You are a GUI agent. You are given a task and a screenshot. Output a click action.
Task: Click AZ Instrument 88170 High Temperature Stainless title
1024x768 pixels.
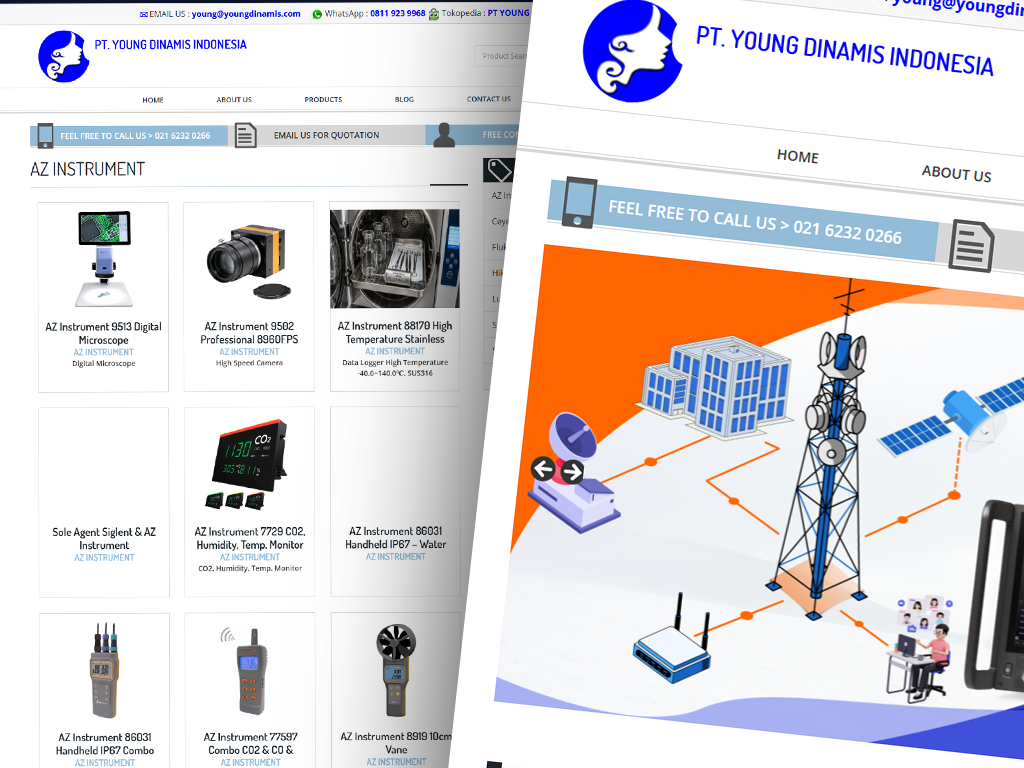point(395,332)
